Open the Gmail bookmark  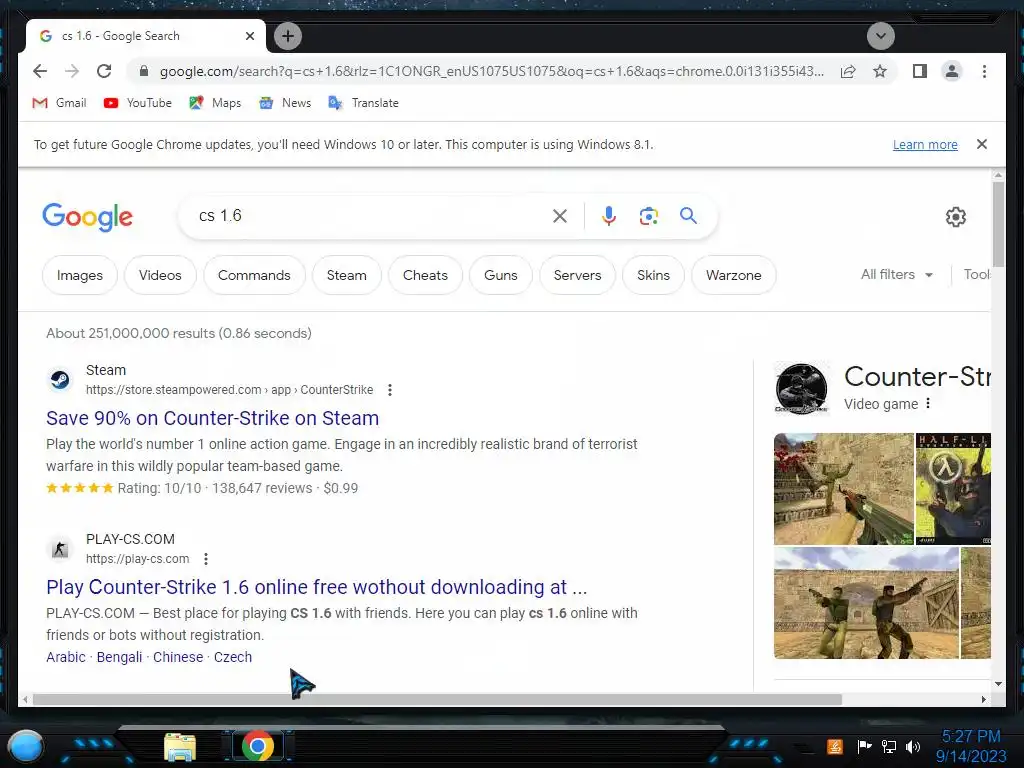pos(59,103)
